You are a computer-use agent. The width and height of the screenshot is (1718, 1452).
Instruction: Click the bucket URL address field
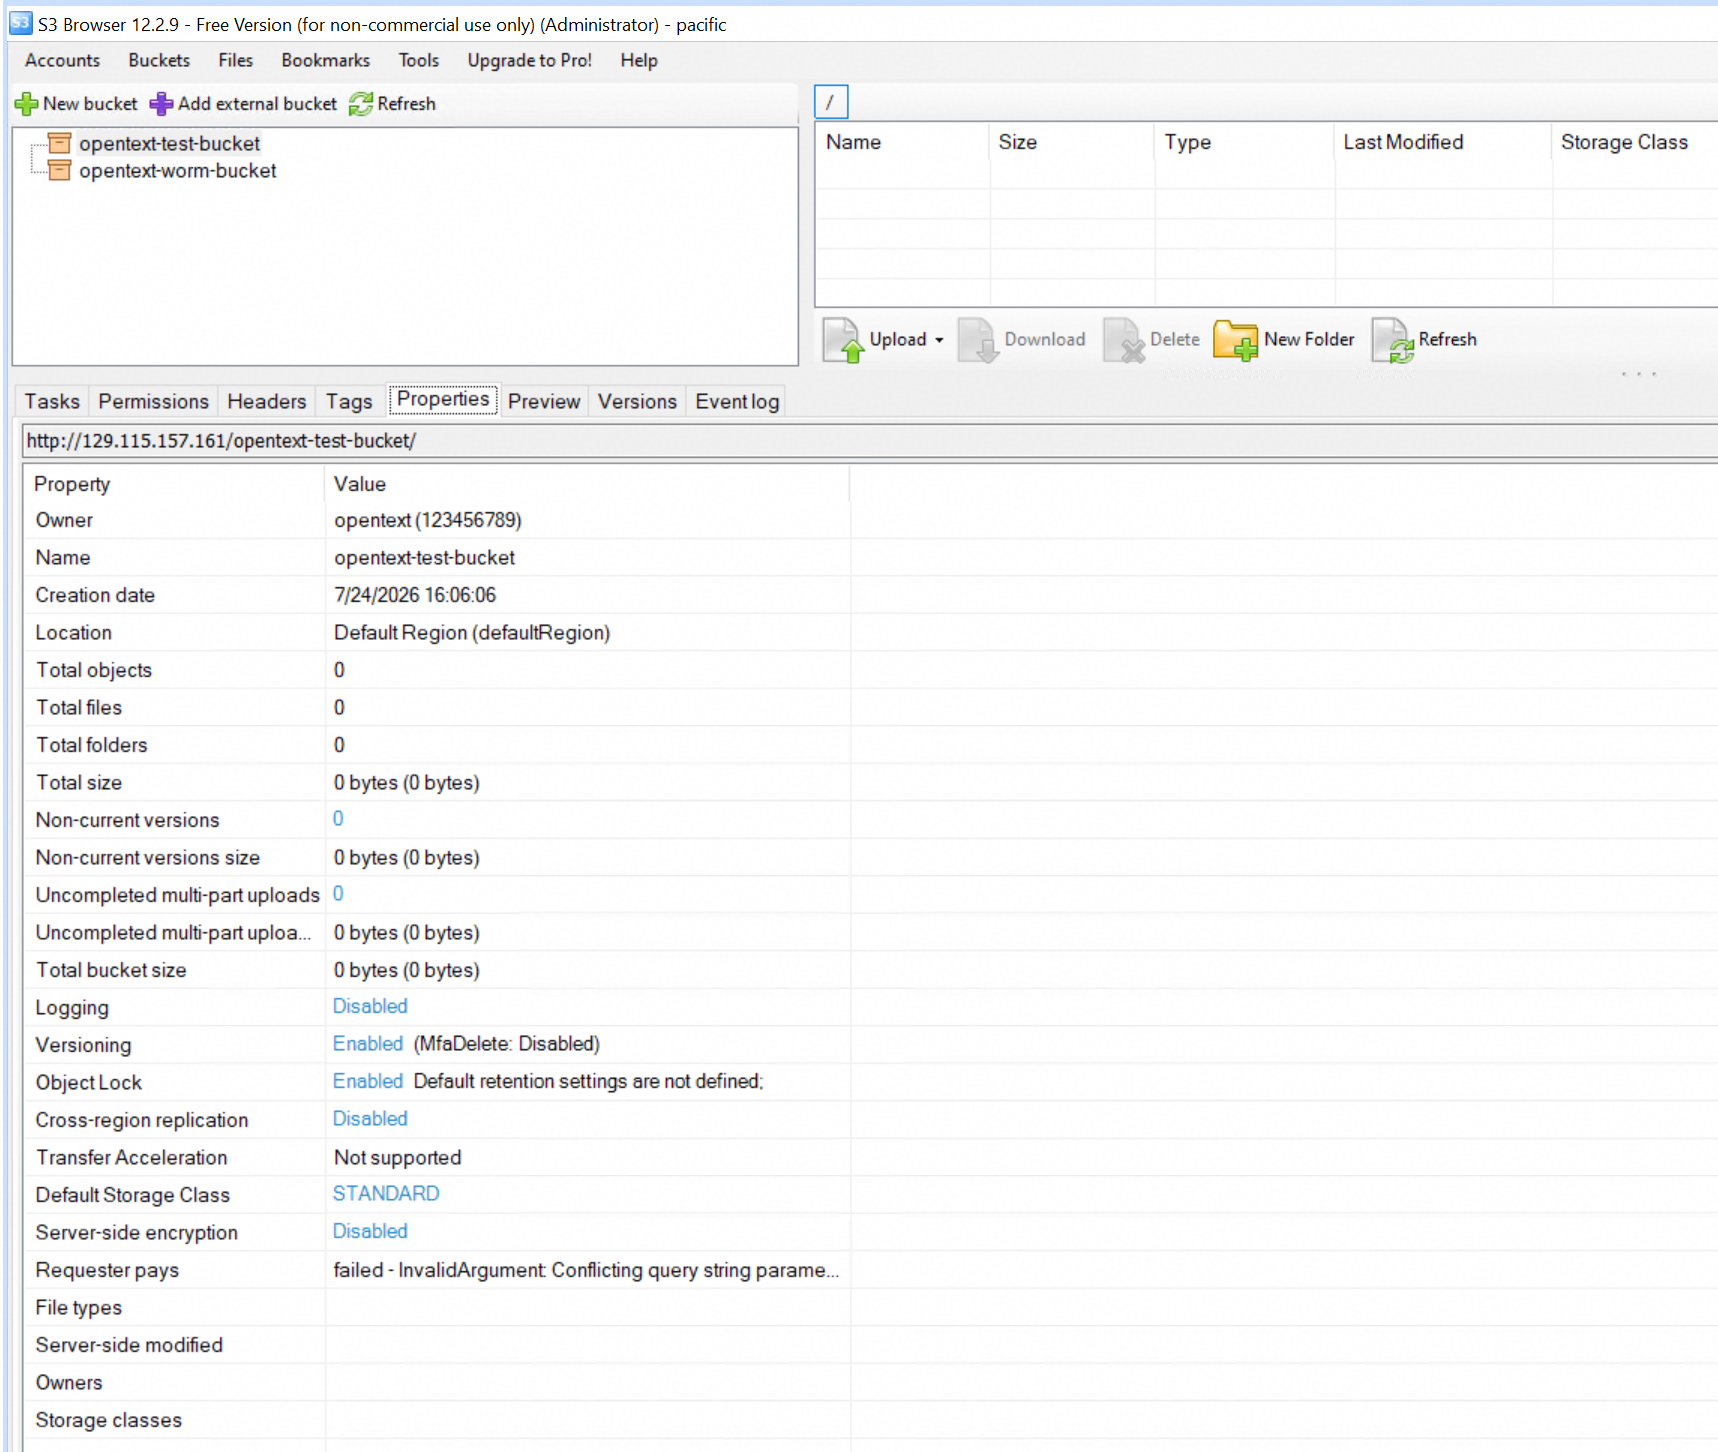[x=870, y=441]
